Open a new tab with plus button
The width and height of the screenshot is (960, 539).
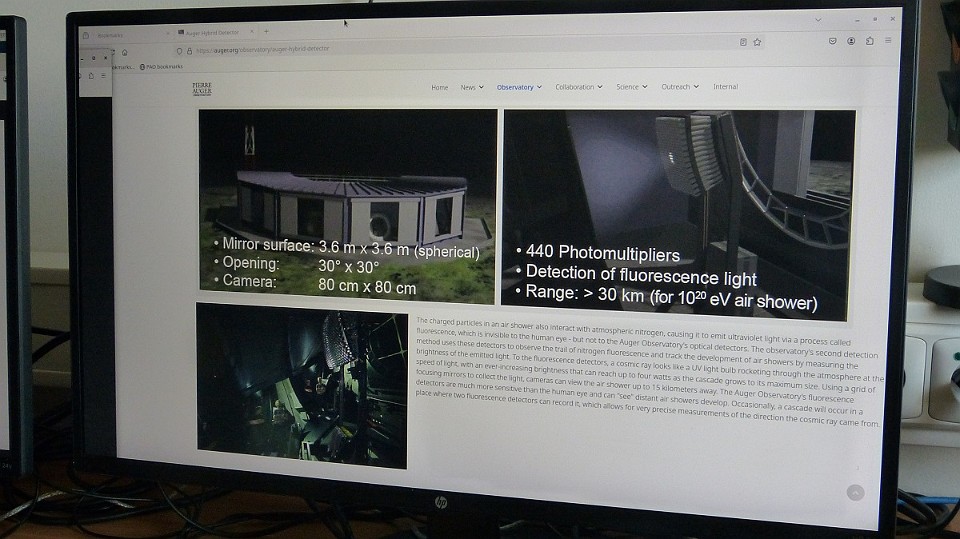[266, 32]
